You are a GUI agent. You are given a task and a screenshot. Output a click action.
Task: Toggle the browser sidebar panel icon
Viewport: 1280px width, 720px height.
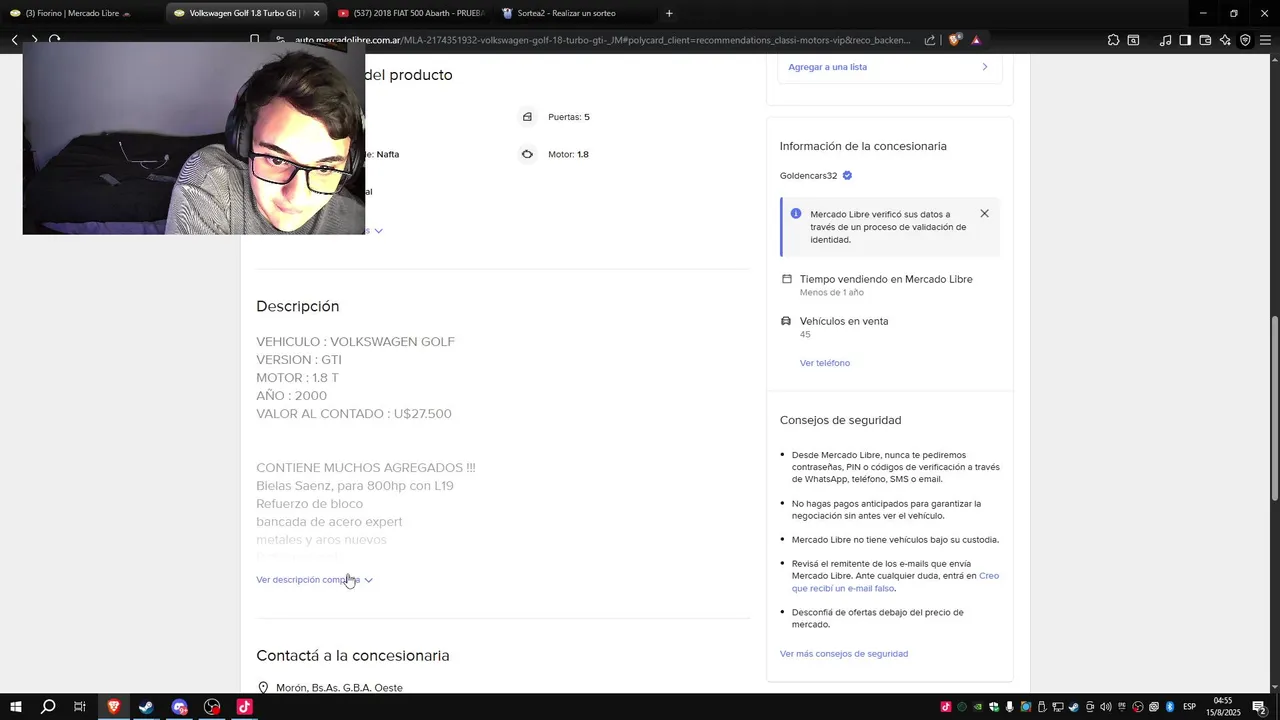click(x=1185, y=40)
